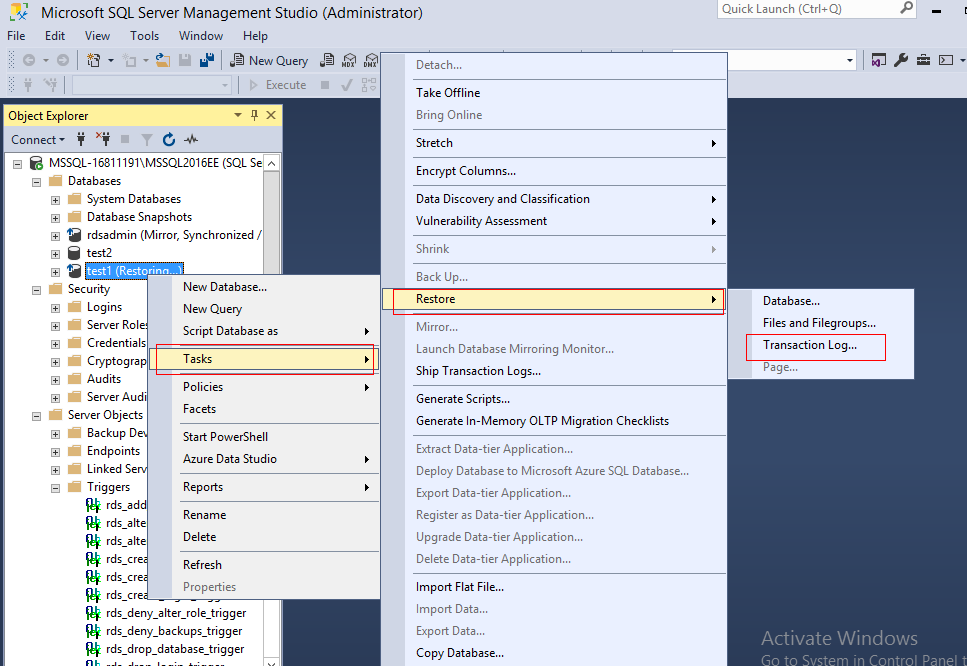Open the Window menu
Image resolution: width=967 pixels, height=666 pixels.
[x=201, y=36]
